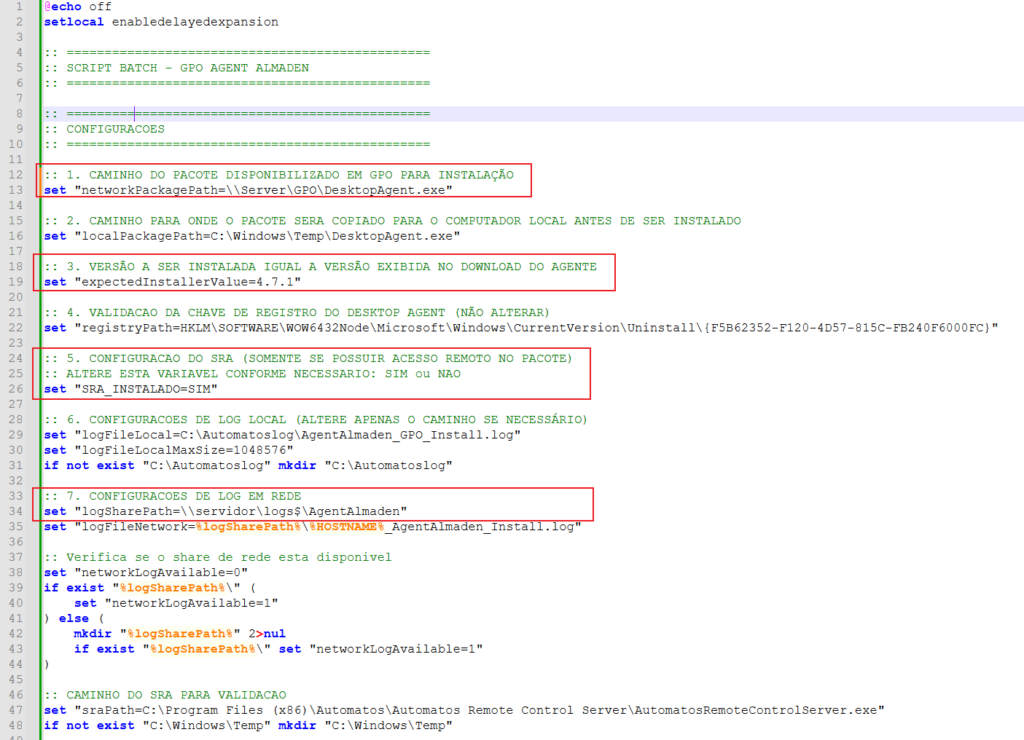Click comment "Verifica se o share de rede"
Viewport: 1024px width, 740px height.
pos(218,557)
